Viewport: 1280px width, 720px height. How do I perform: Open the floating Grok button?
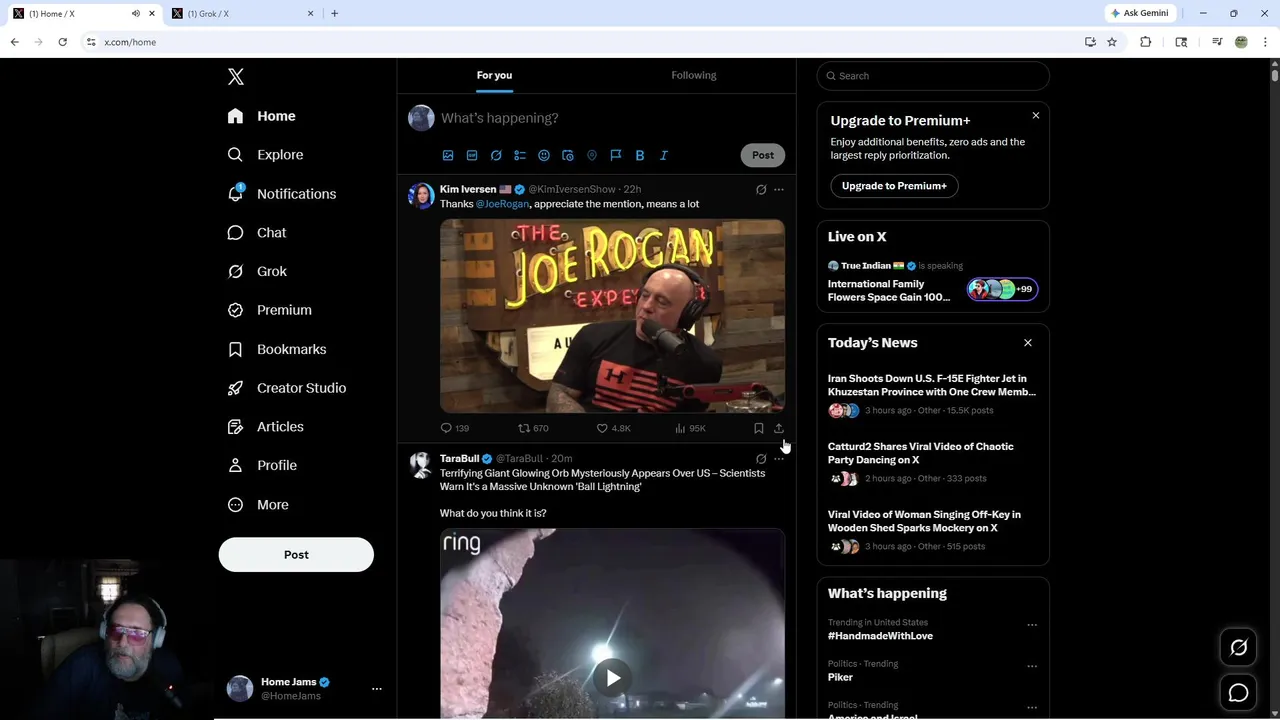[x=1238, y=648]
